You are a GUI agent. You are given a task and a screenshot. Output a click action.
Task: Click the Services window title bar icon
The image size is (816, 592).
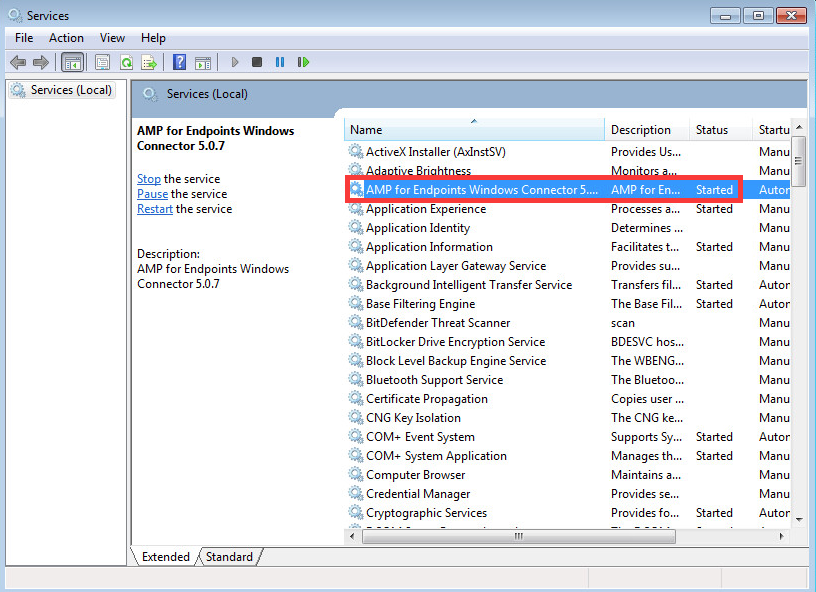tap(15, 15)
